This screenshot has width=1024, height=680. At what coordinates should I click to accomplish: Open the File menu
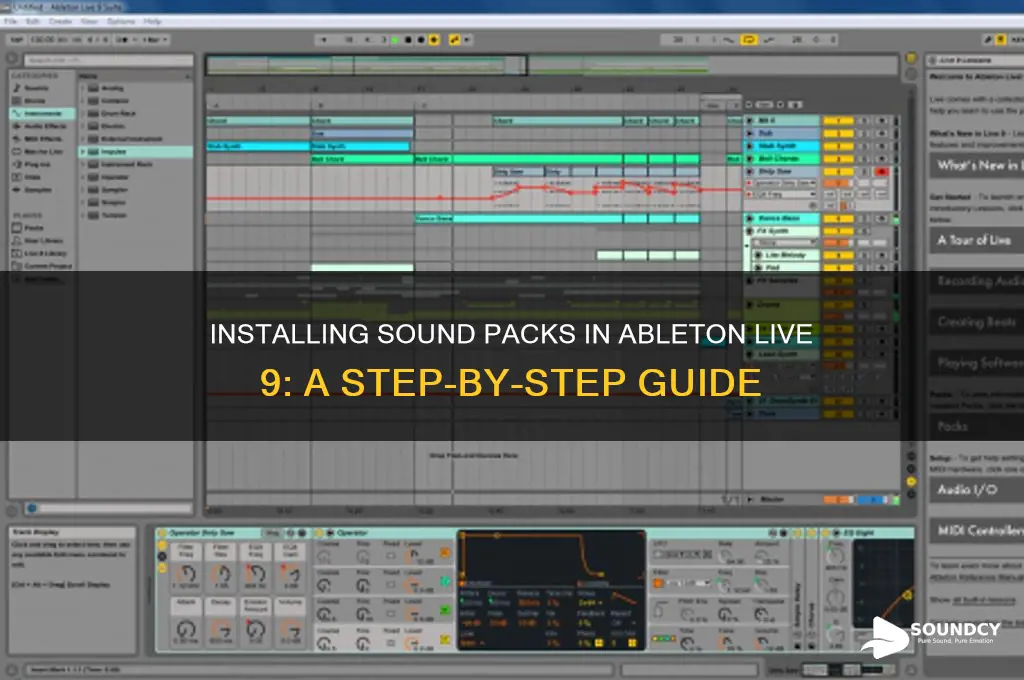click(x=10, y=21)
